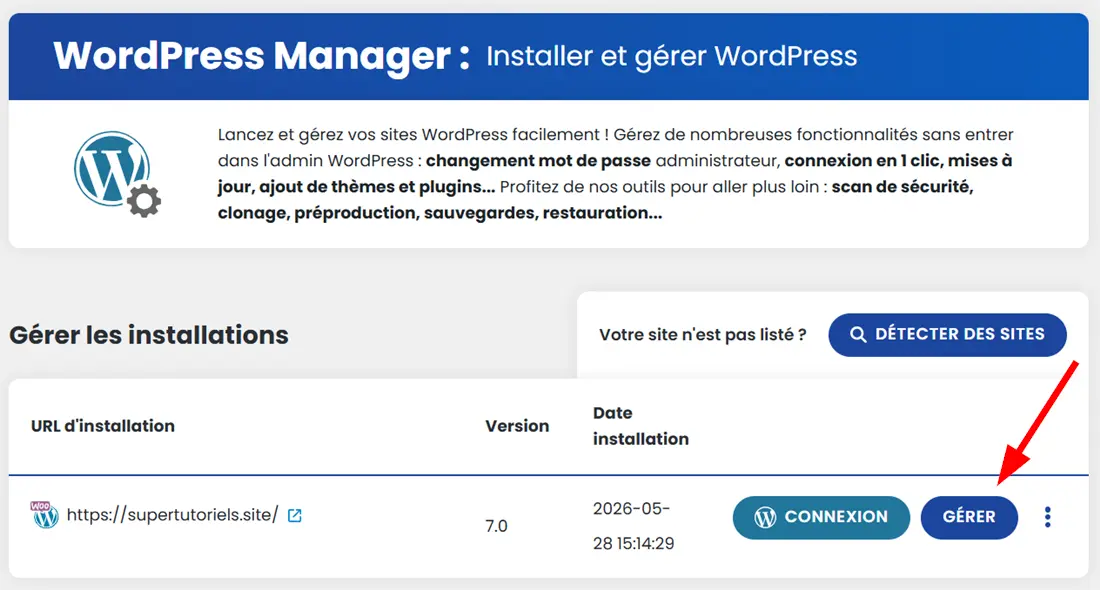Click the version value 7.0
The height and width of the screenshot is (590, 1100).
[496, 526]
